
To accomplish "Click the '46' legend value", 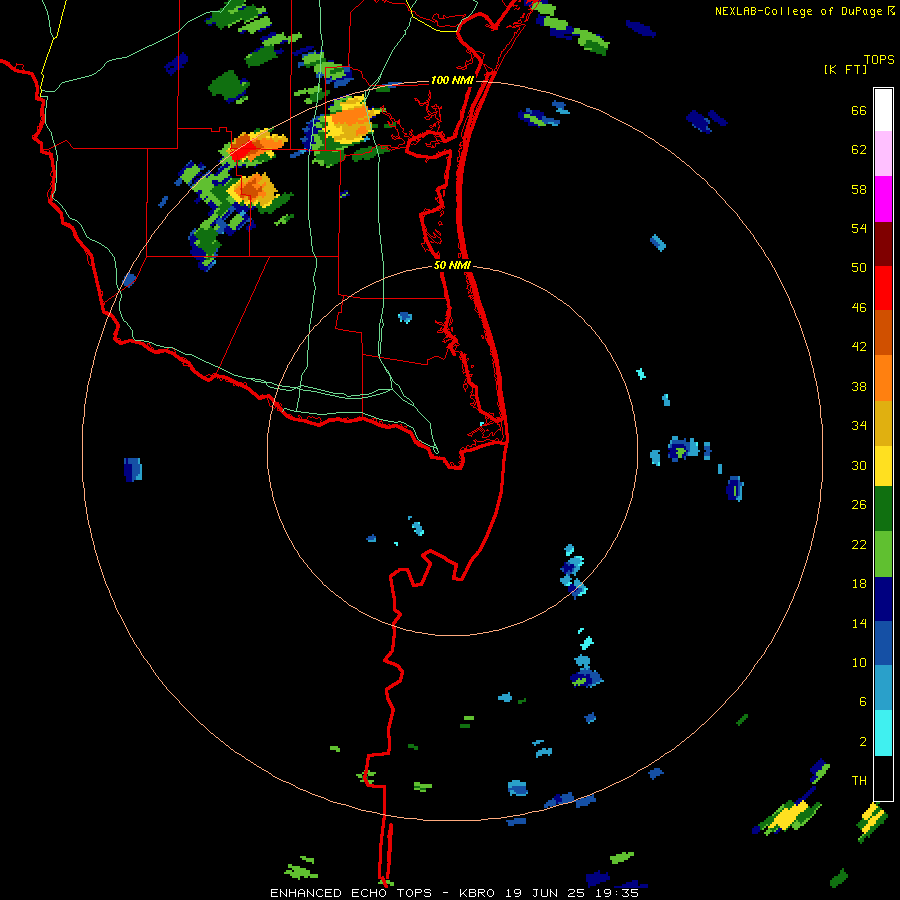I will 859,308.
